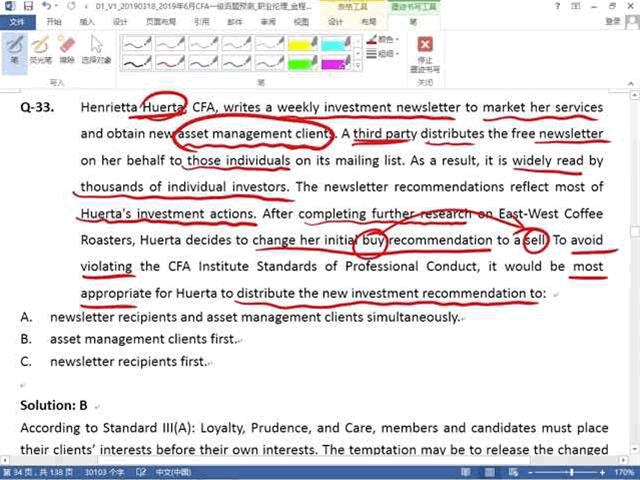Switch to the Insert (插入) tab
Viewport: 640px width, 480px height.
click(x=87, y=22)
